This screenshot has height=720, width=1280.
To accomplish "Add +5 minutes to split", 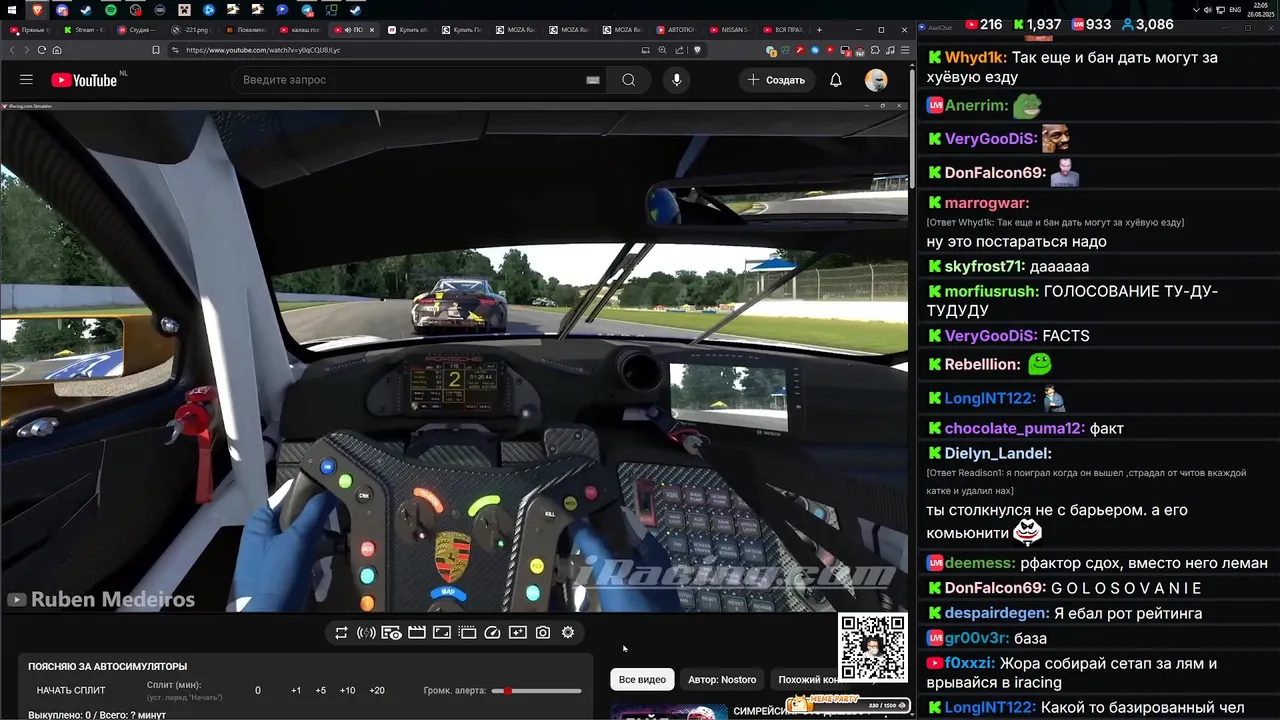I will click(321, 691).
